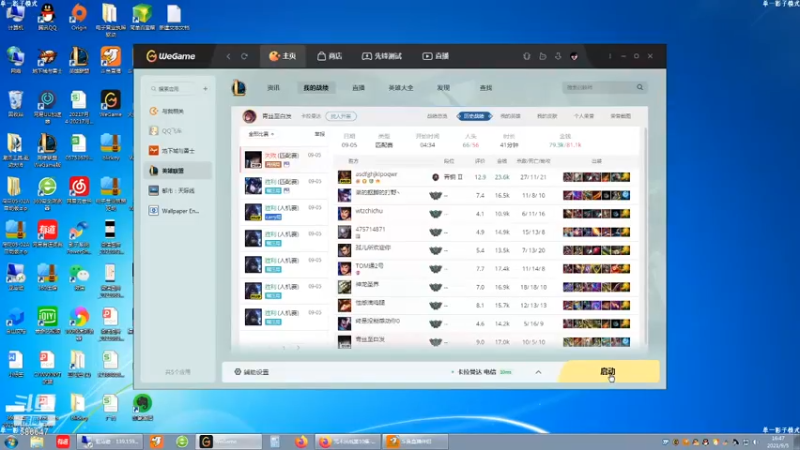Open the 商店 store tab
Viewport: 800px width, 450px height.
coord(330,56)
